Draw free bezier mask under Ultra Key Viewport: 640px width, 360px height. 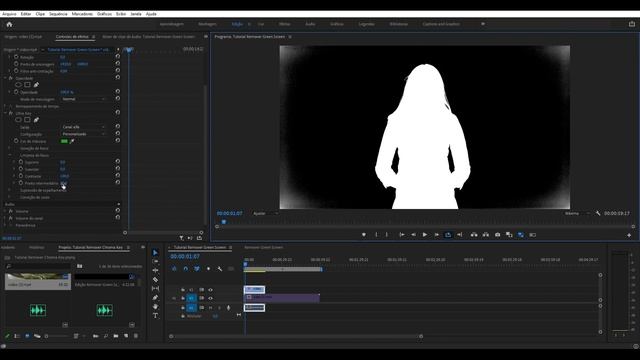pyautogui.click(x=36, y=120)
